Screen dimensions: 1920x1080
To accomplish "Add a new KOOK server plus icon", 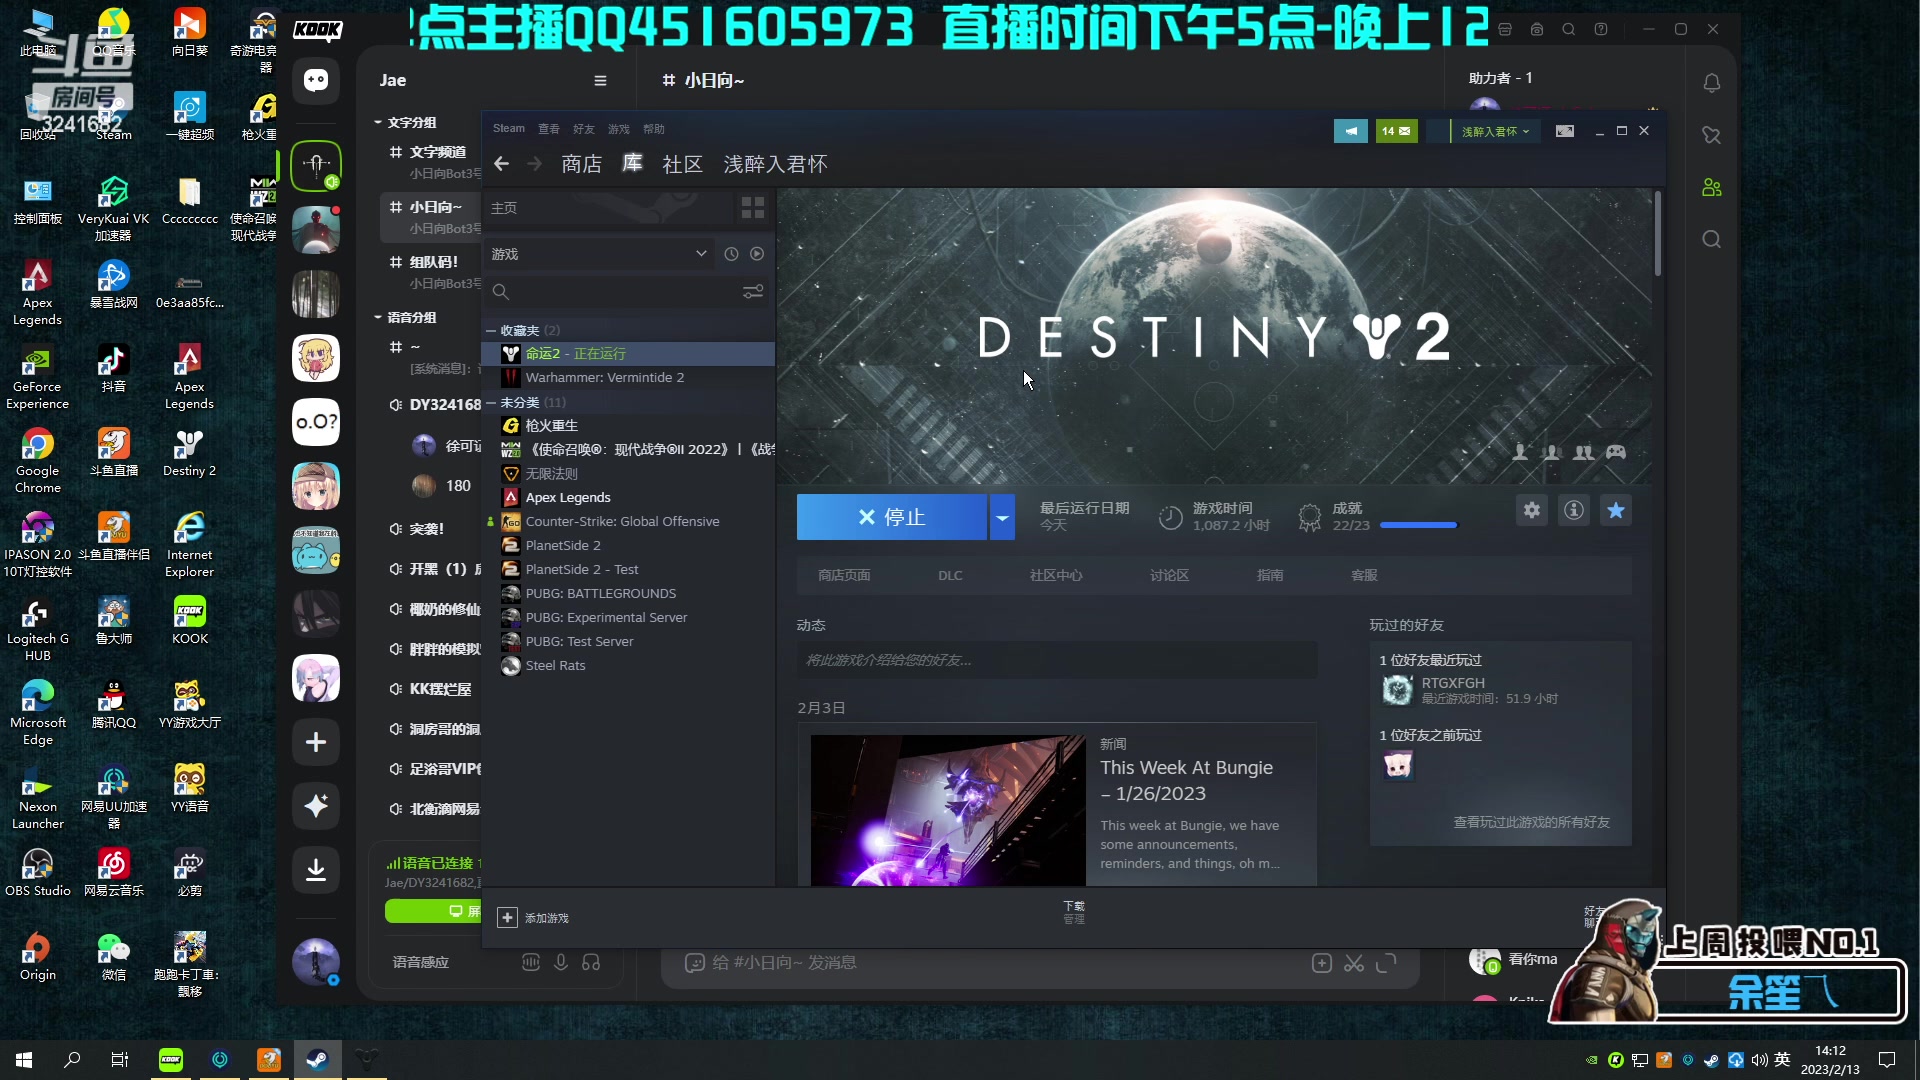I will (316, 742).
